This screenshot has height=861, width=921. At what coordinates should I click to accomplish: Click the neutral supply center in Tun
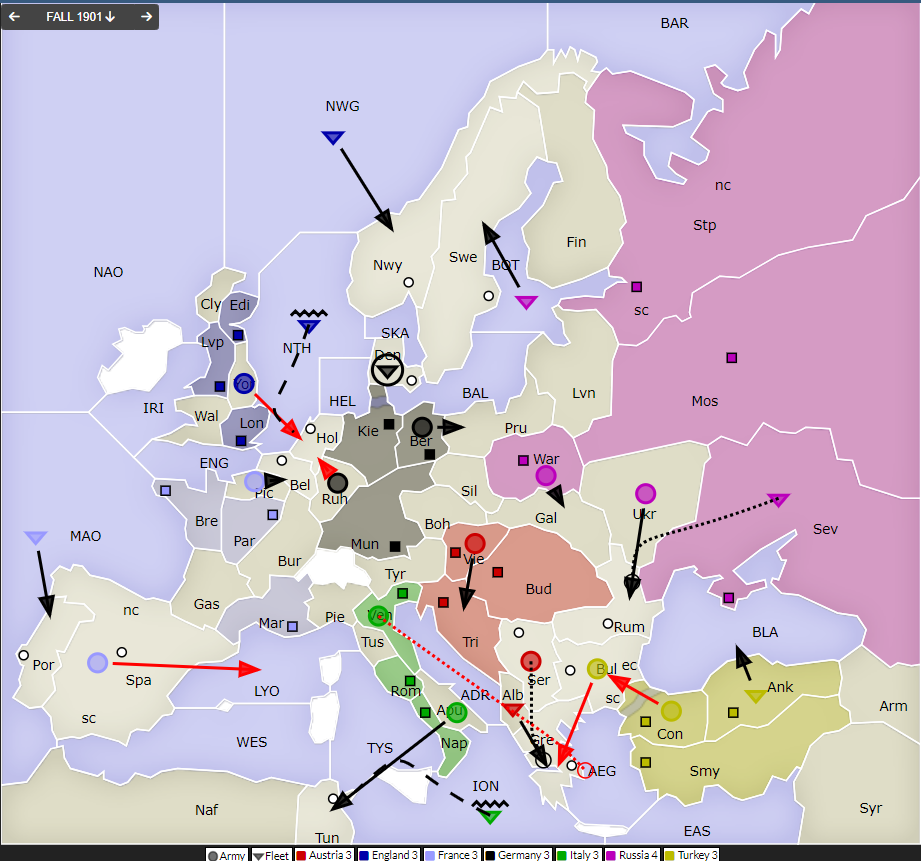click(333, 799)
